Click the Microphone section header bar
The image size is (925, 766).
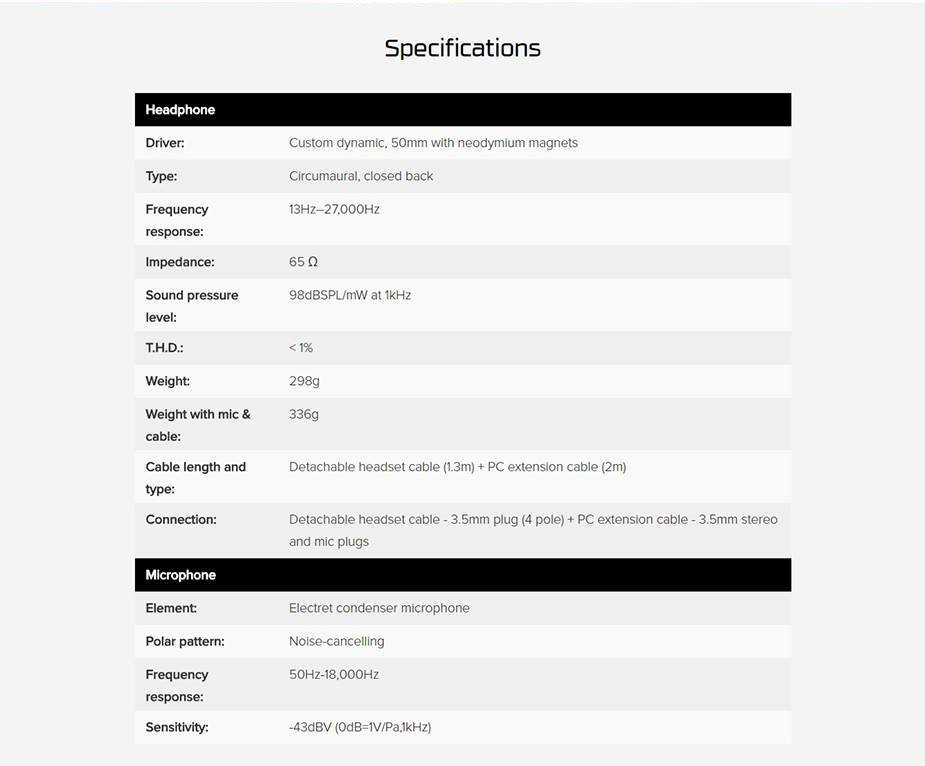(462, 575)
